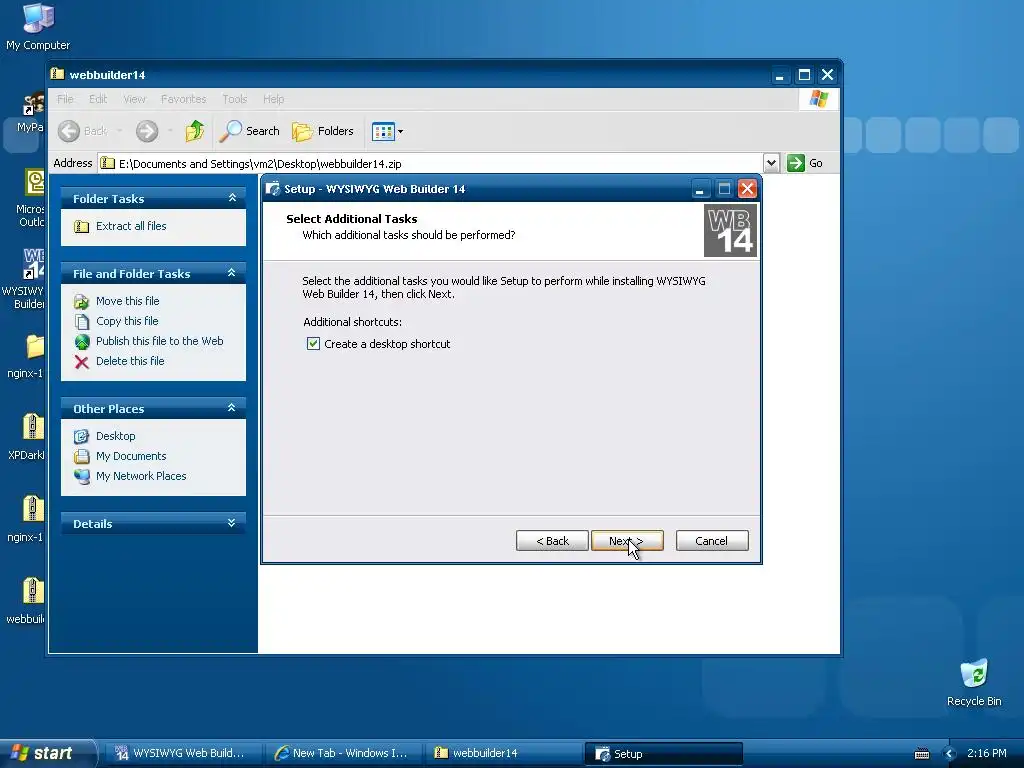Click the Extract all files zip icon
Image resolution: width=1024 pixels, height=768 pixels.
point(82,227)
